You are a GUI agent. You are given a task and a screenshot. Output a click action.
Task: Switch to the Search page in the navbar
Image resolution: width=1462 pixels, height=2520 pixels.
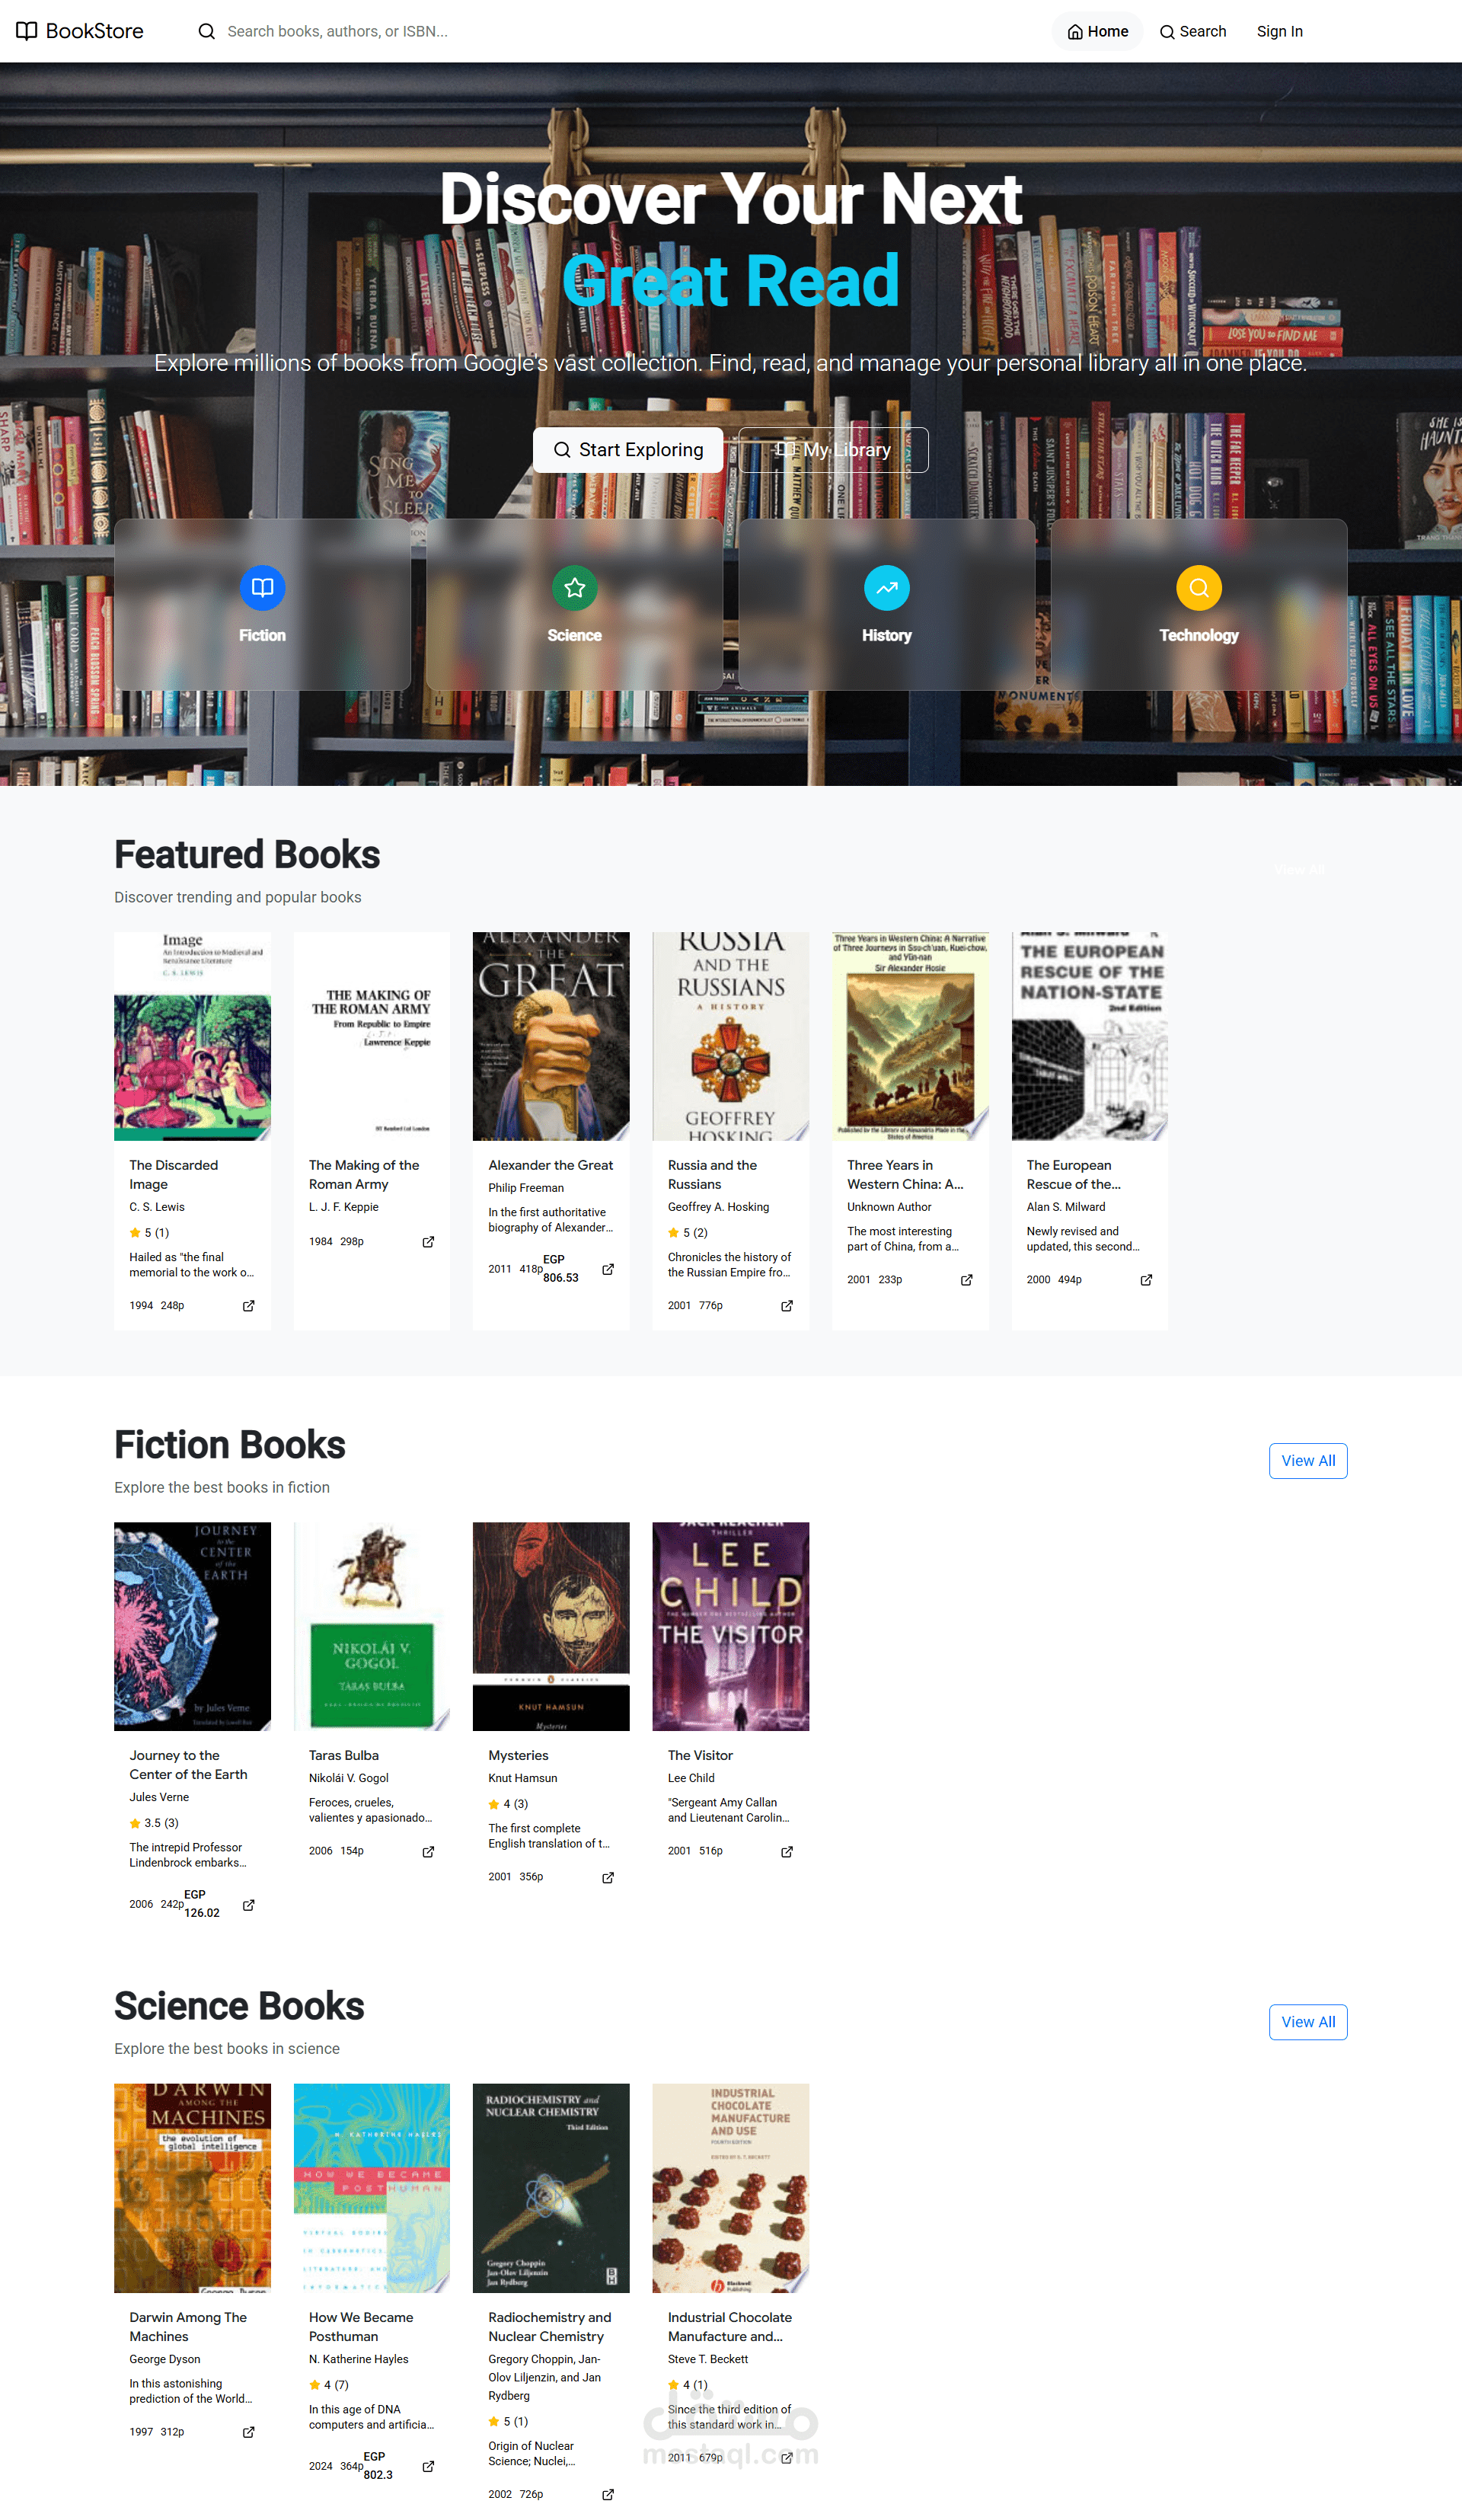click(1193, 31)
